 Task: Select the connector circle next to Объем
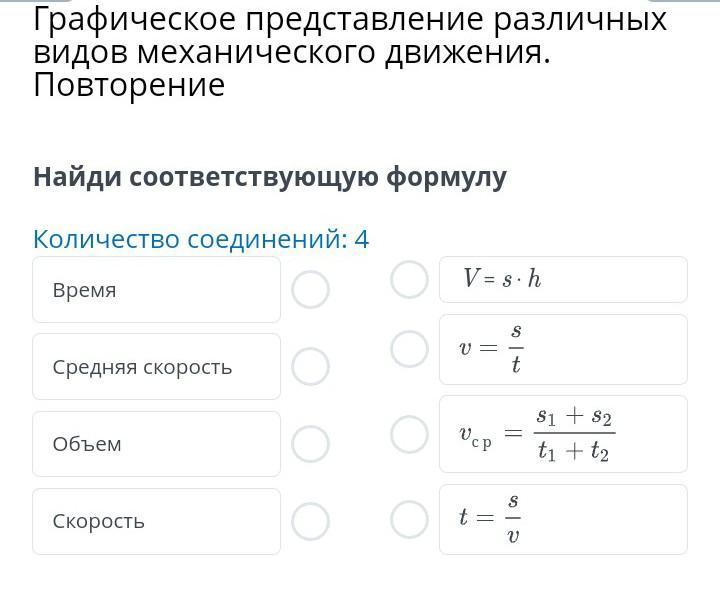click(310, 444)
